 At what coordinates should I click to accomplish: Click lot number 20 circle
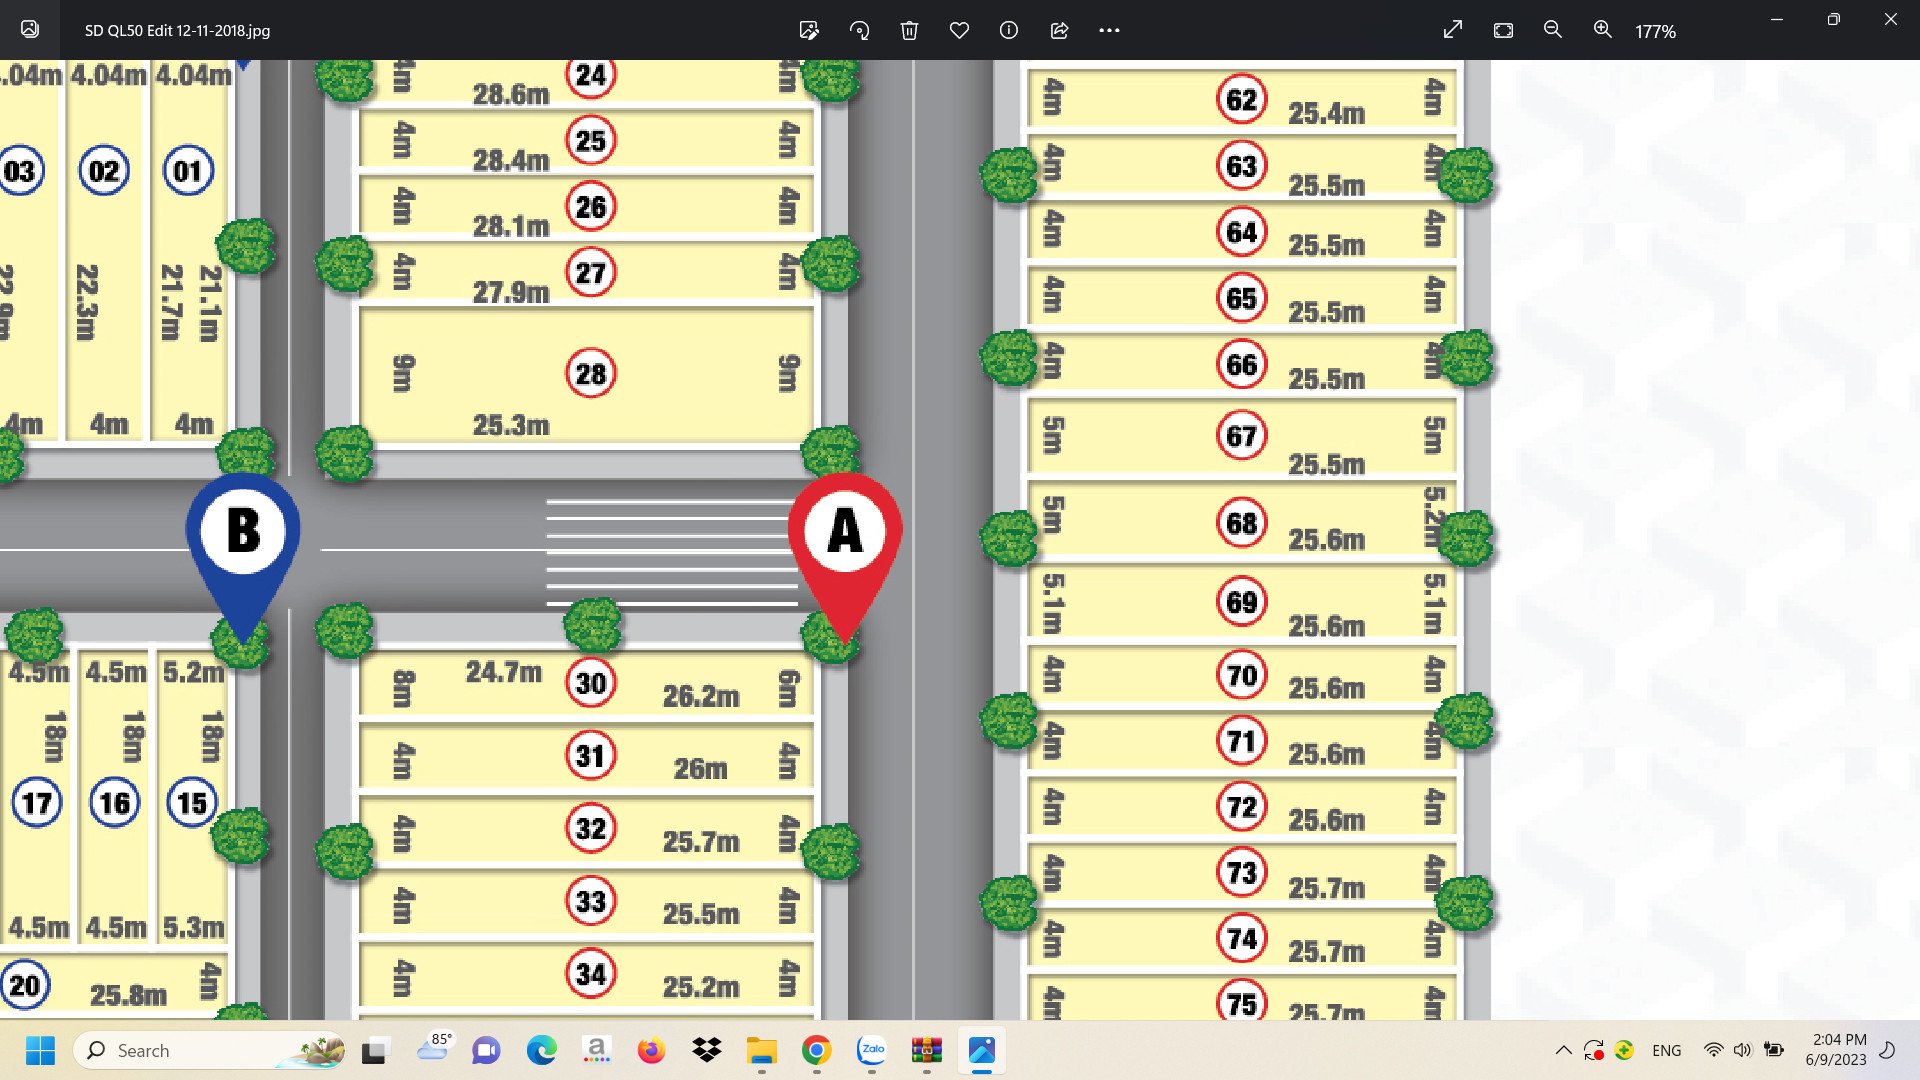pos(24,985)
